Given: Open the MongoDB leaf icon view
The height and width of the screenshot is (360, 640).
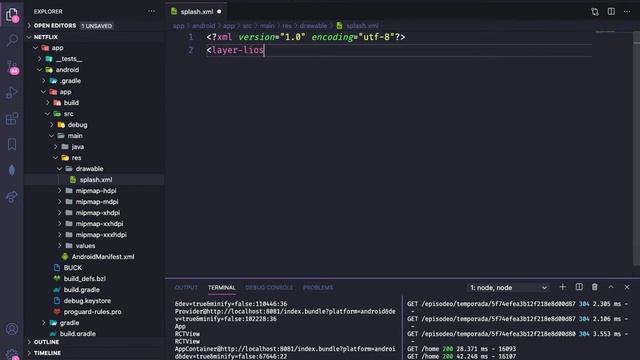Looking at the screenshot, I should [x=12, y=170].
